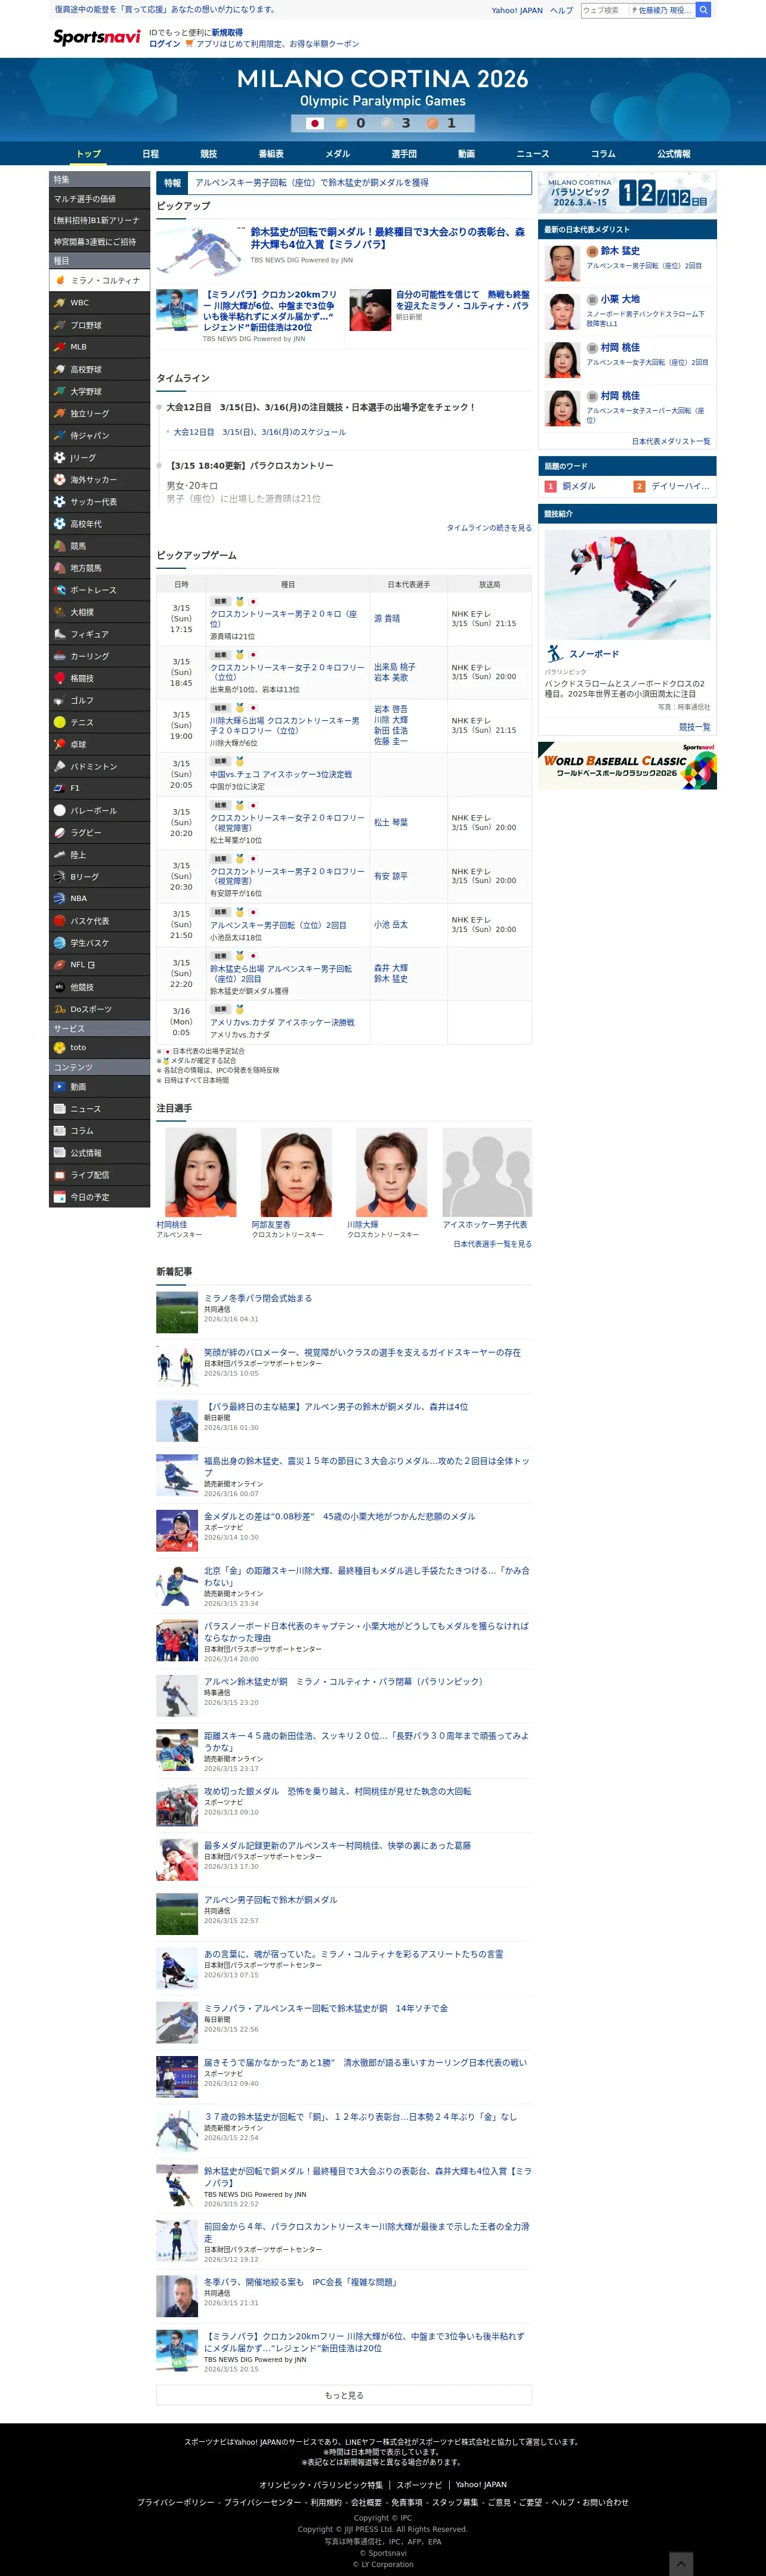Open the フィギュア skate icon
Viewport: 766px width, 2576px height.
60,633
